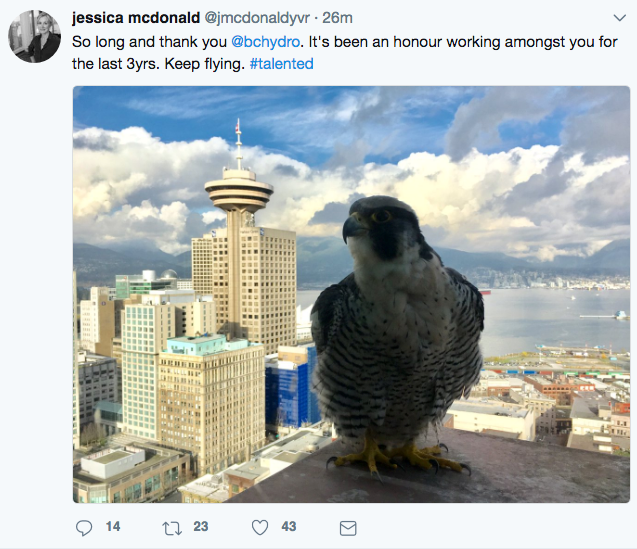The image size is (637, 549).
Task: Click the 'Keep flying.' line of text
Action: point(204,64)
